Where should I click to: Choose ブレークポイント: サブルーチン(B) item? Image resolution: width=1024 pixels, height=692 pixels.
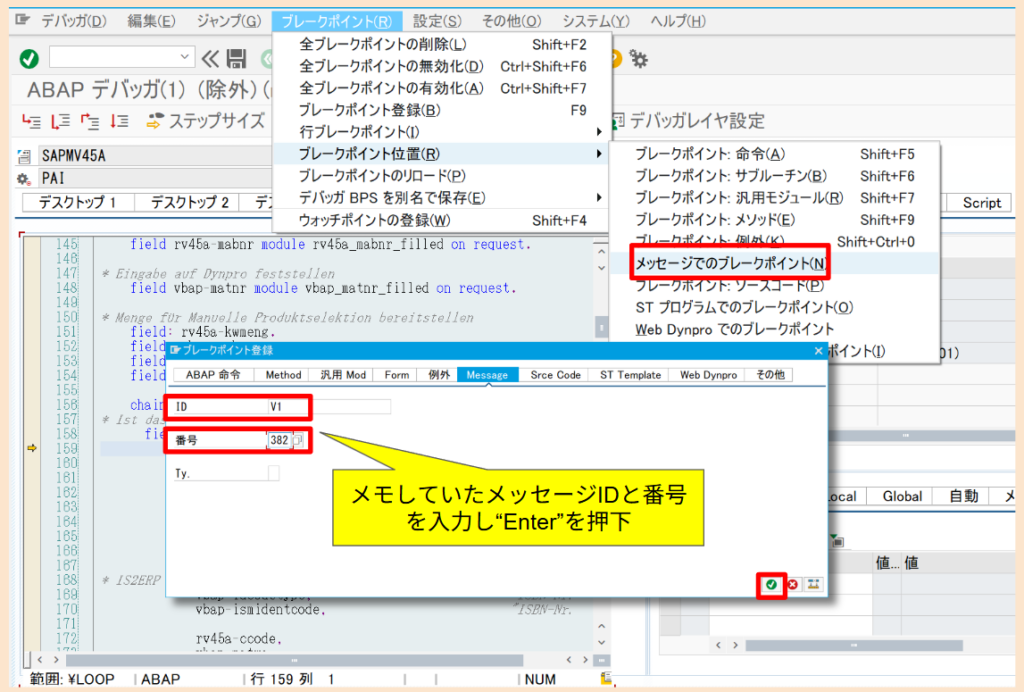[775, 176]
